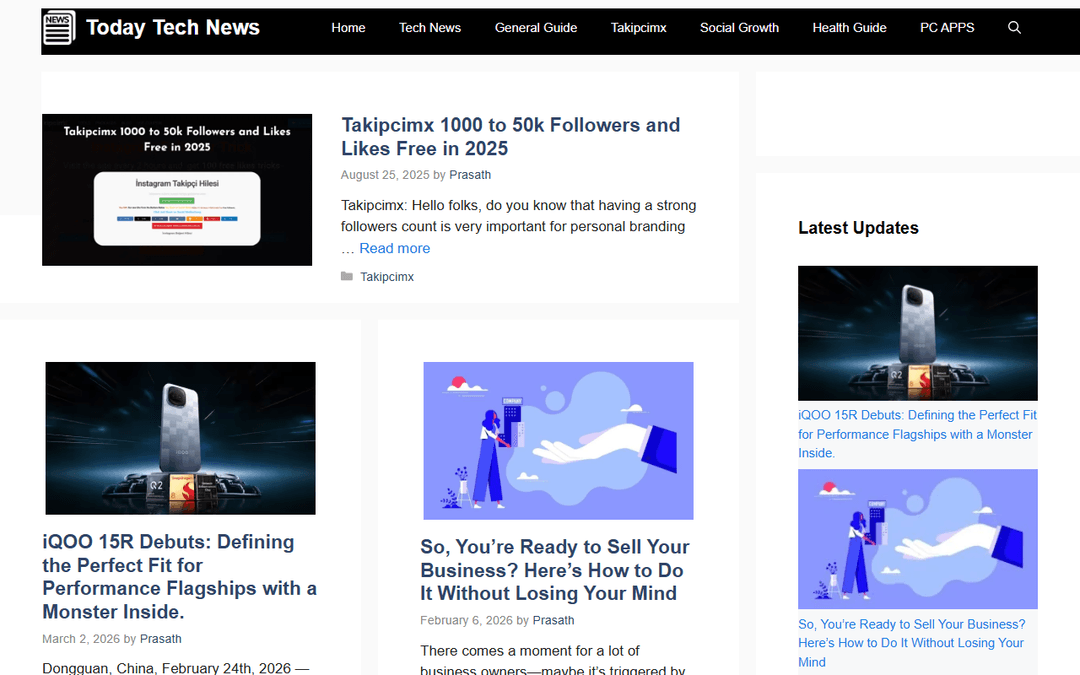This screenshot has height=675, width=1080.
Task: Click the February 6, 2026 post date
Action: point(466,621)
